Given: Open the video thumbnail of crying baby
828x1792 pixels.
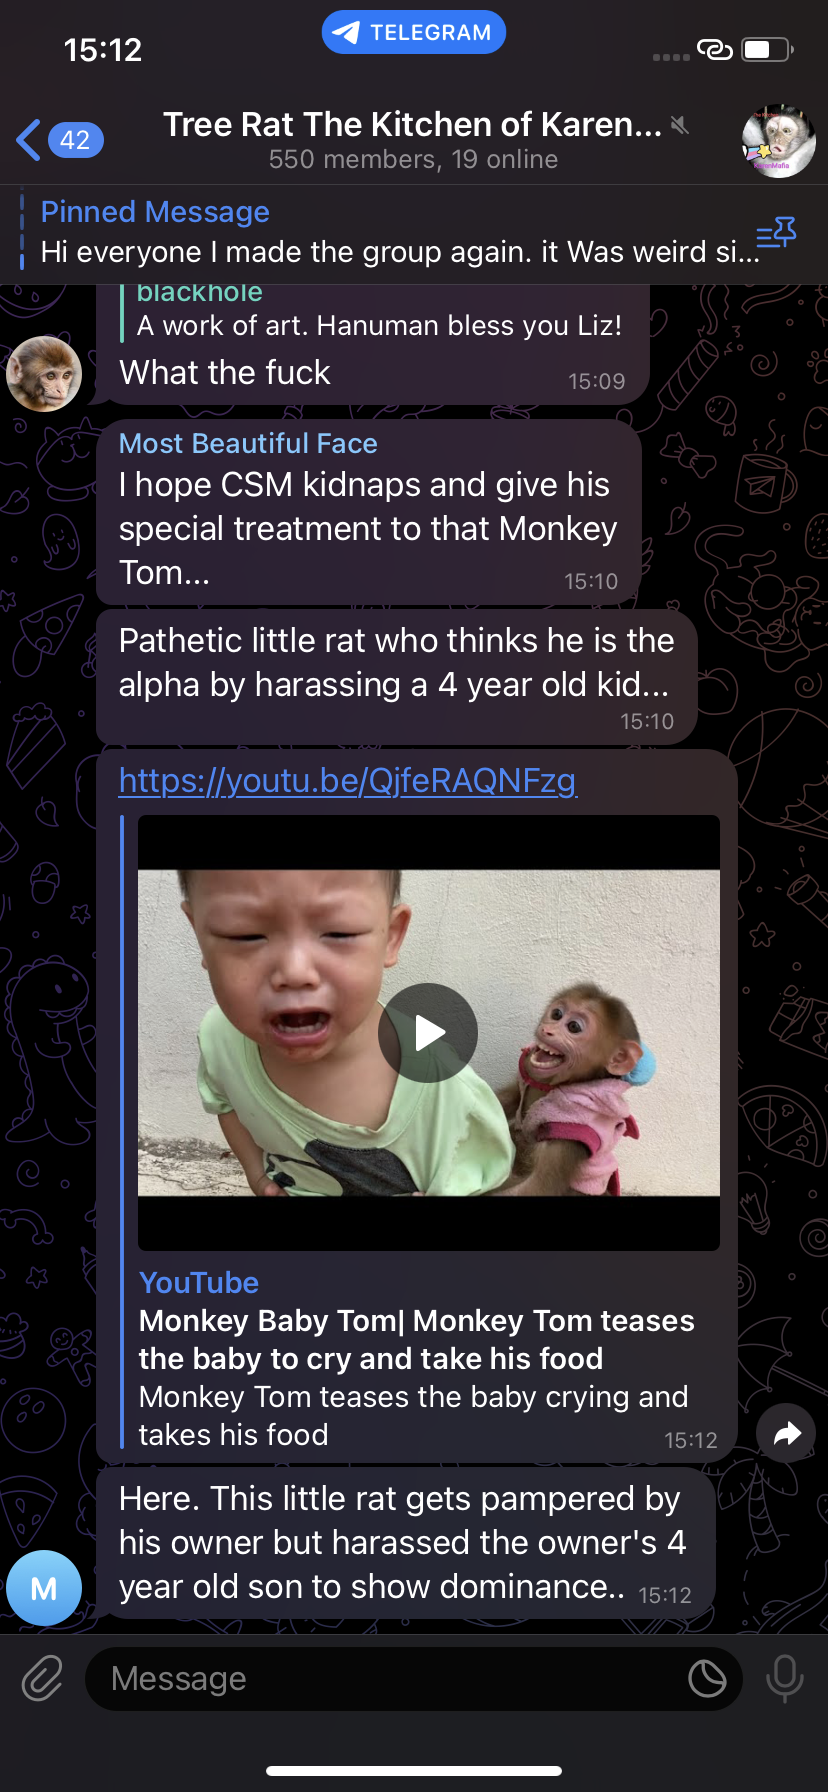Looking at the screenshot, I should click(x=428, y=1033).
